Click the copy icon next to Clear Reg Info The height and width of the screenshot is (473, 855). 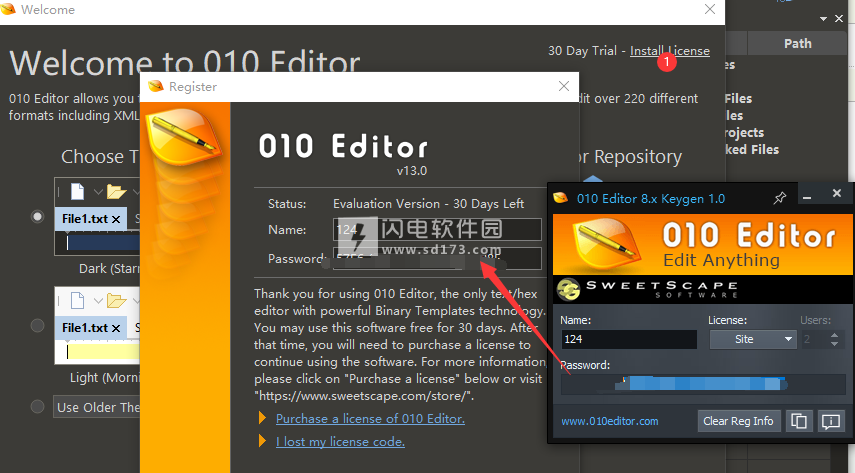(x=799, y=421)
